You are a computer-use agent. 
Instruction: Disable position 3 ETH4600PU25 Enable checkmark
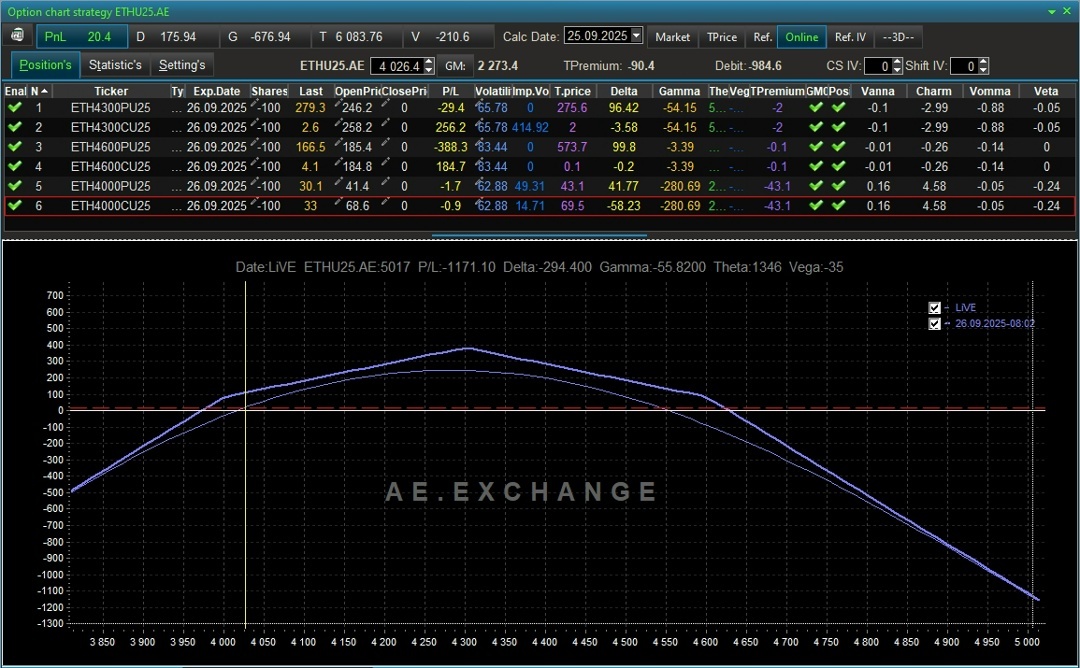(x=14, y=147)
